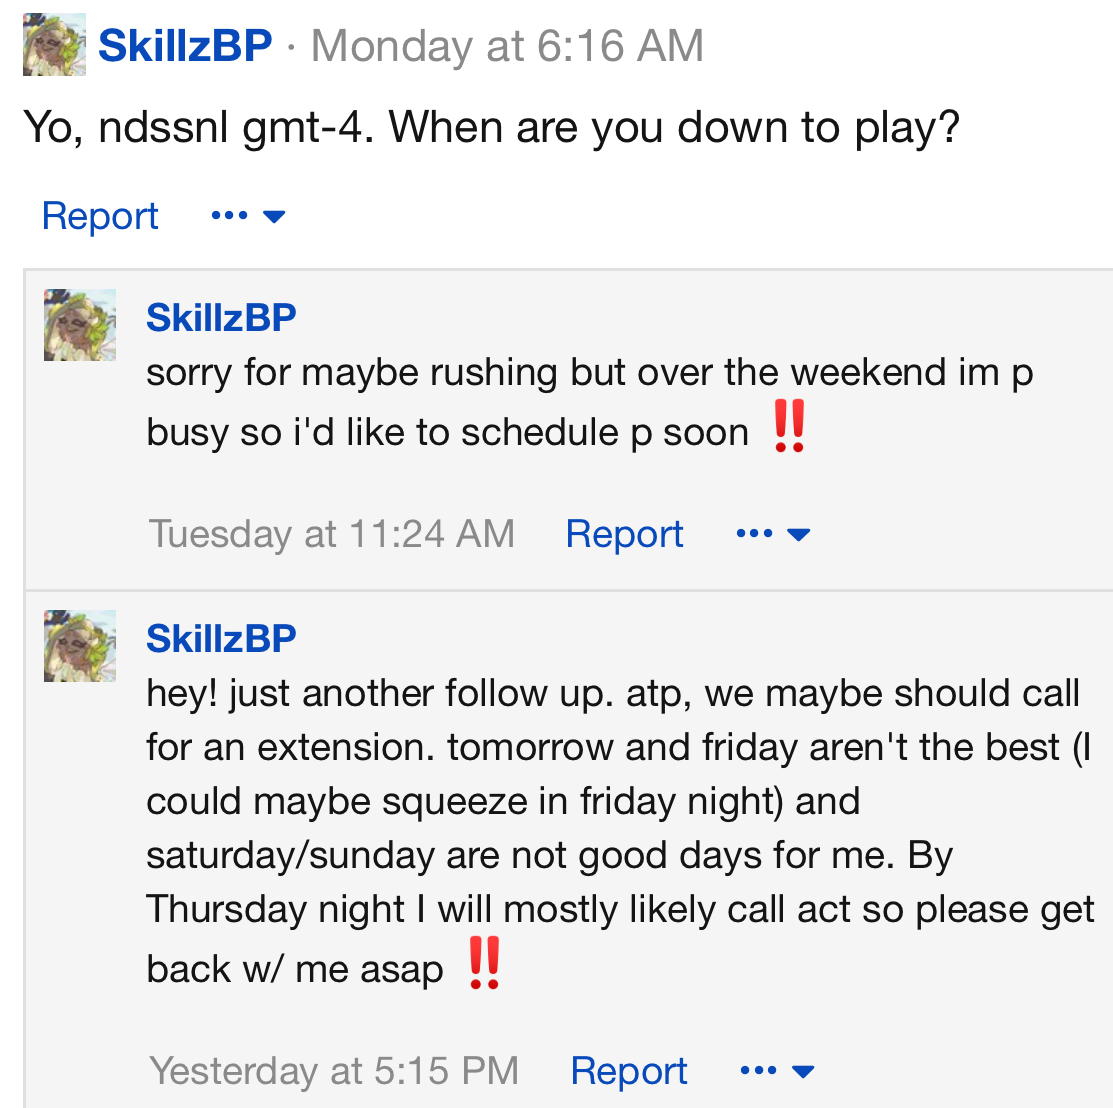Screen dimensions: 1113x1108
Task: Select the 'sorry for maybe rushing' reply text
Action: (x=589, y=402)
